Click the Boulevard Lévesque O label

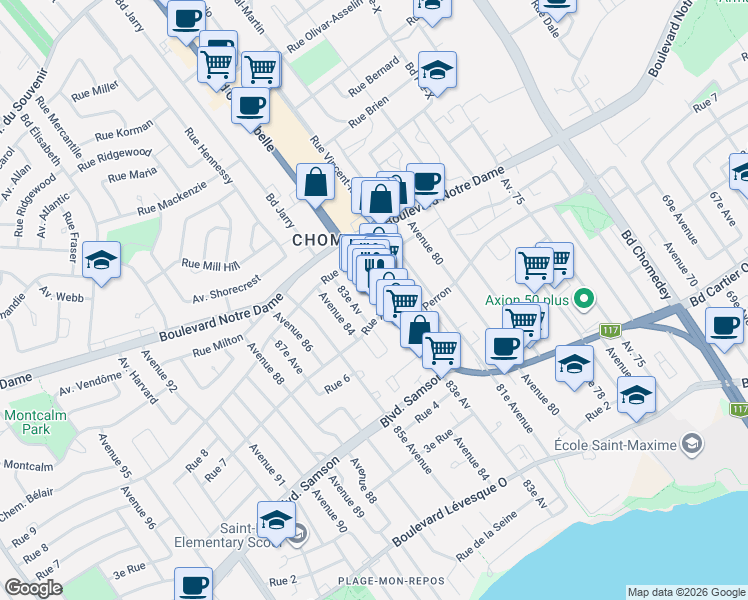coord(449,512)
